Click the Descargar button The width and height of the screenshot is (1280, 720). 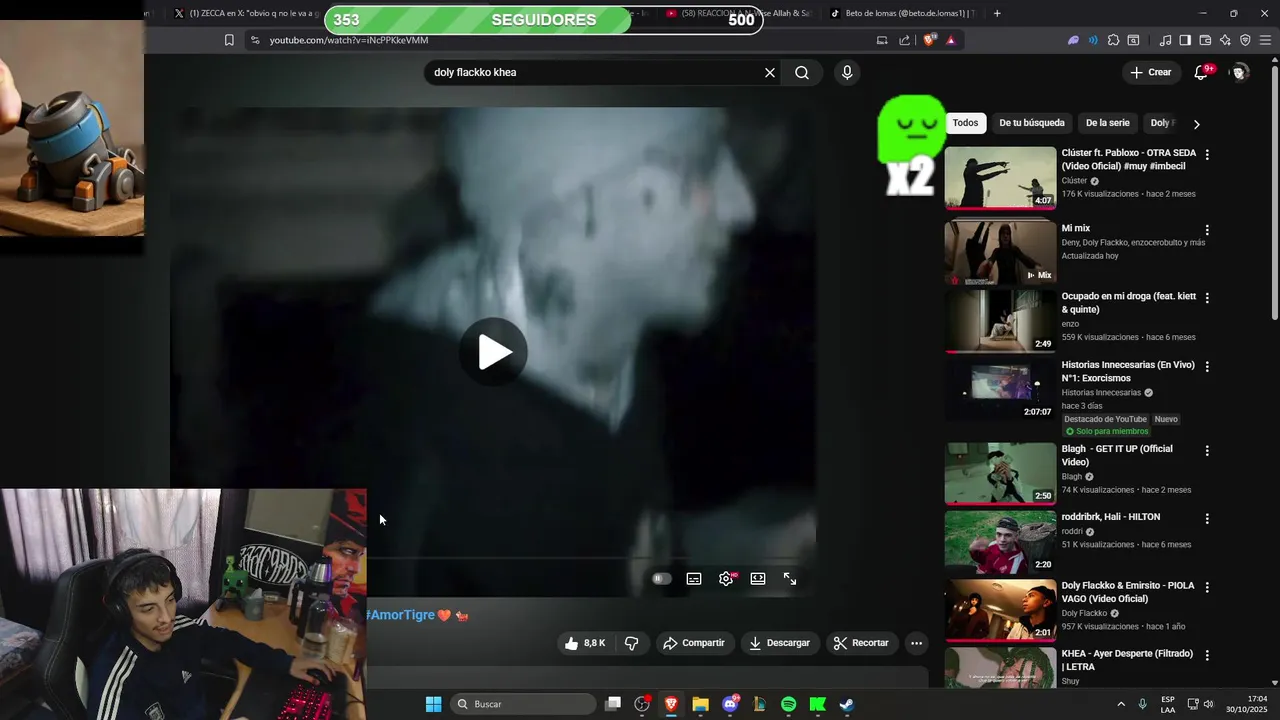click(780, 643)
